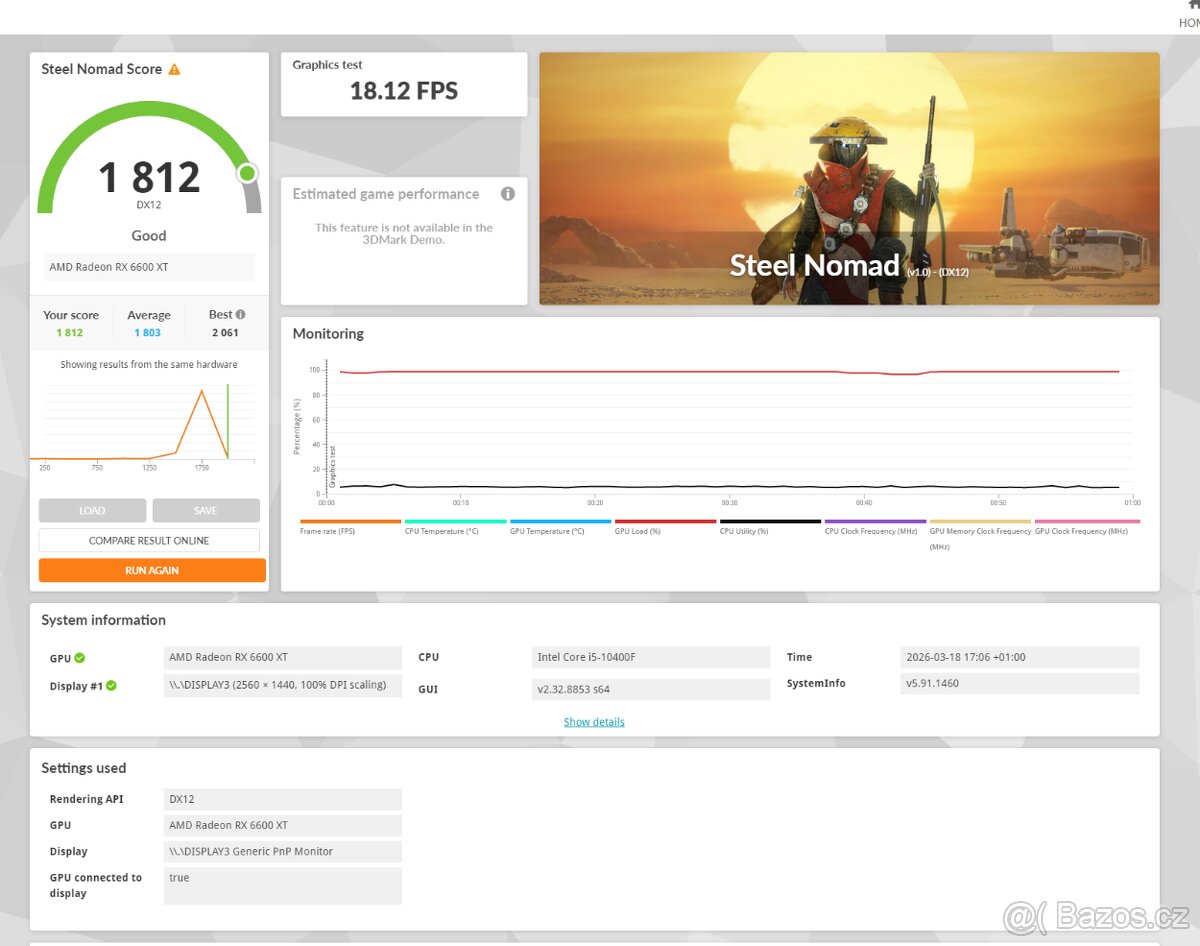Click the info icon next to Best score
Image resolution: width=1200 pixels, height=946 pixels.
click(x=240, y=314)
